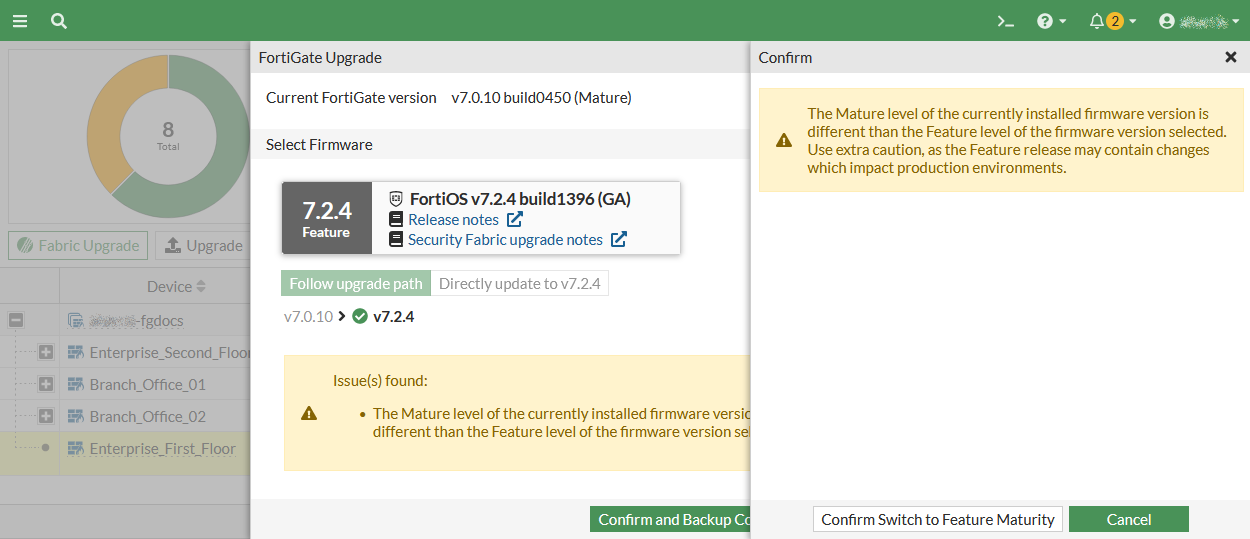The image size is (1250, 539).
Task: Sort by the Device column header
Action: [x=176, y=286]
